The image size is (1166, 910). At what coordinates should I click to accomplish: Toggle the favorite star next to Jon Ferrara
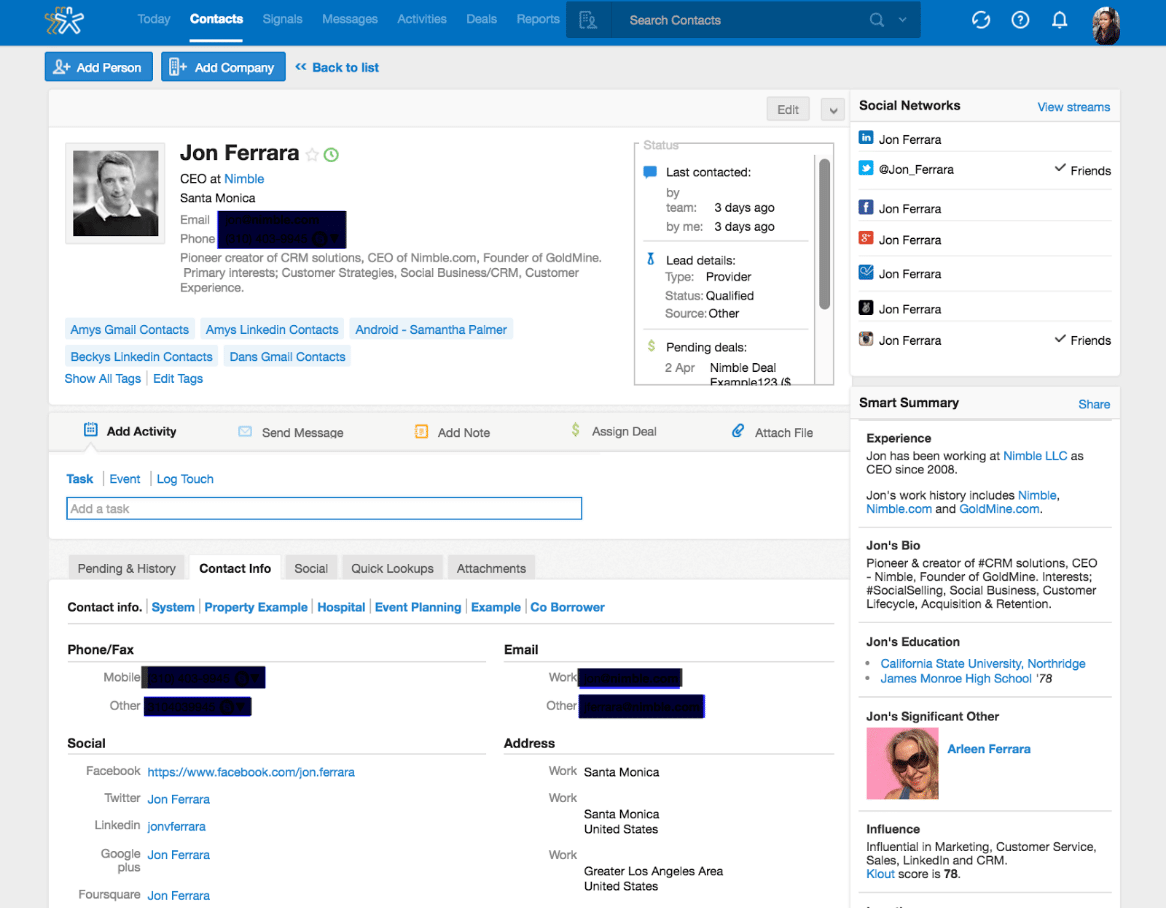point(312,155)
